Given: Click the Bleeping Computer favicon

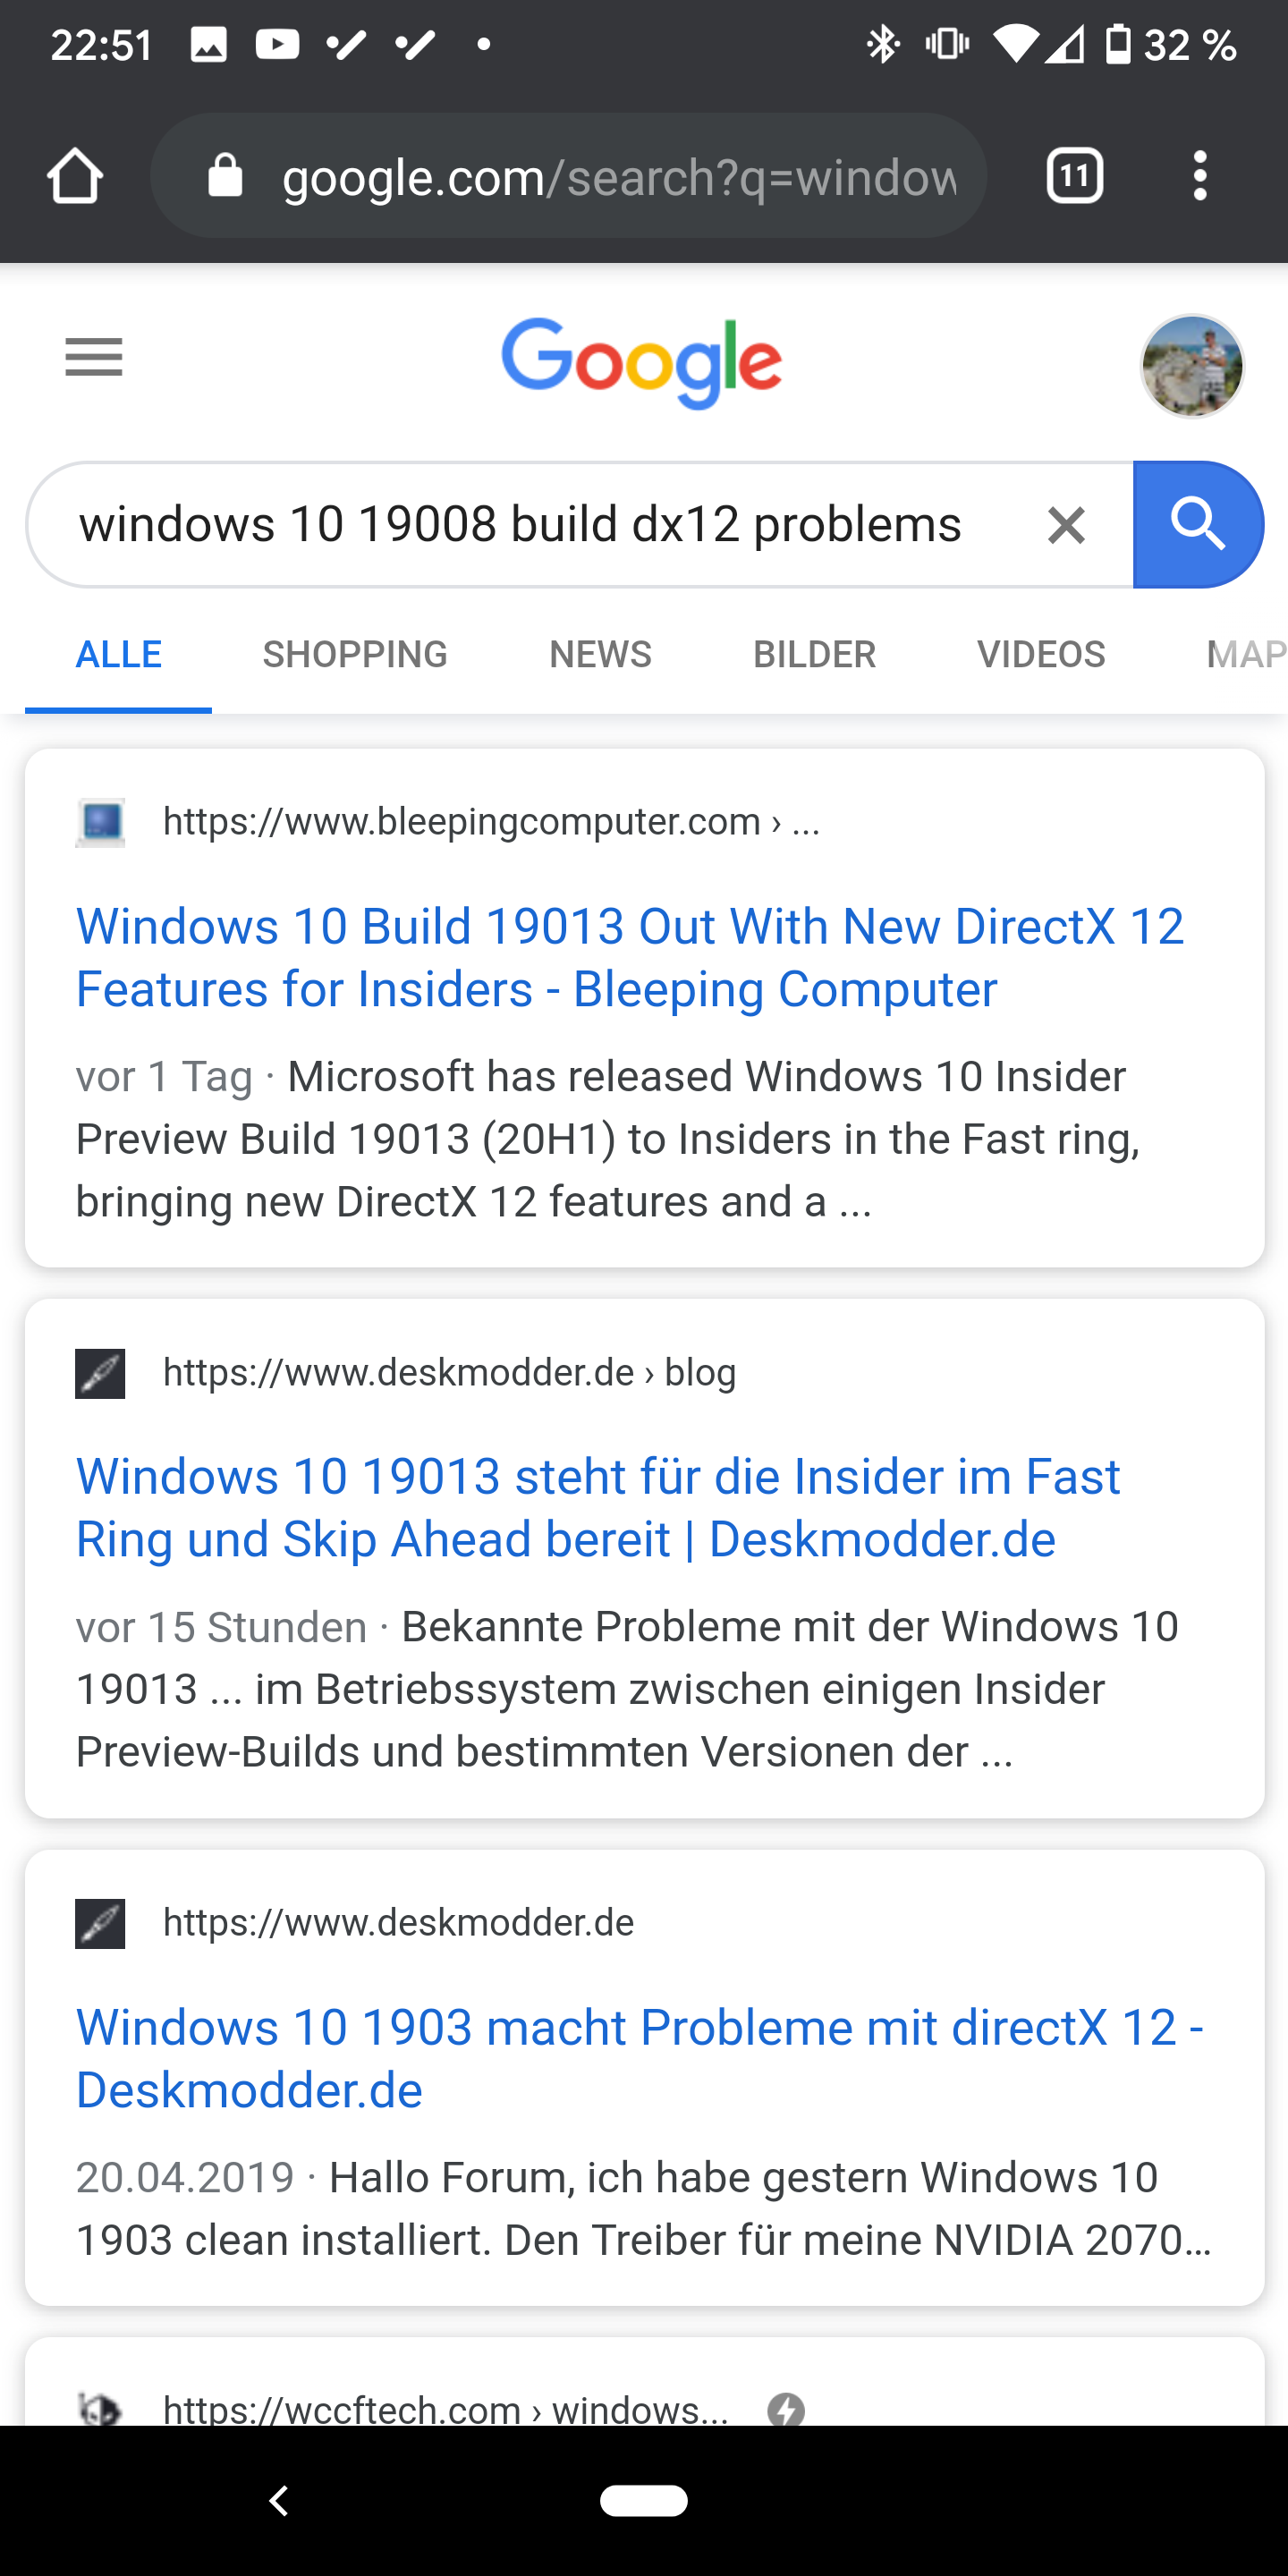Looking at the screenshot, I should point(99,822).
